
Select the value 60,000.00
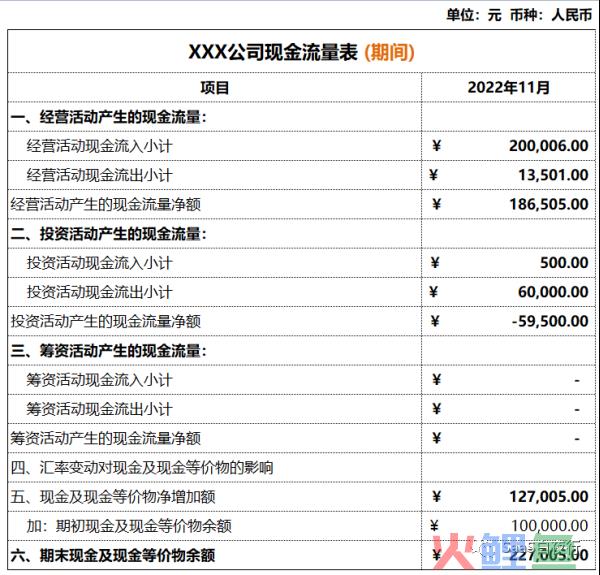point(553,292)
